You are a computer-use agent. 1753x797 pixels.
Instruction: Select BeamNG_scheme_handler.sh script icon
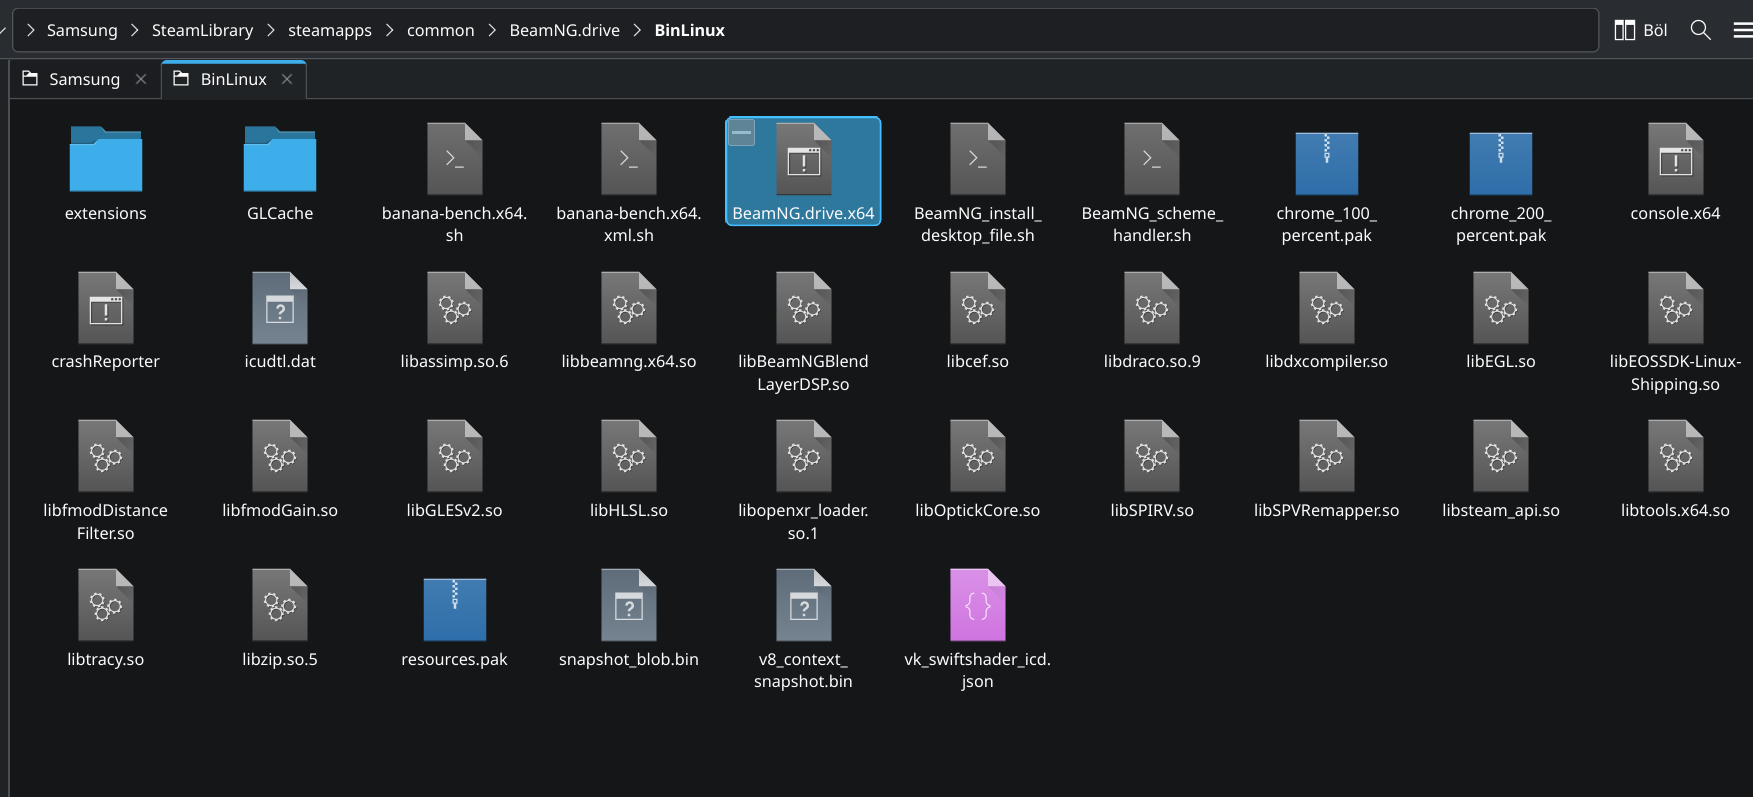pos(1152,159)
